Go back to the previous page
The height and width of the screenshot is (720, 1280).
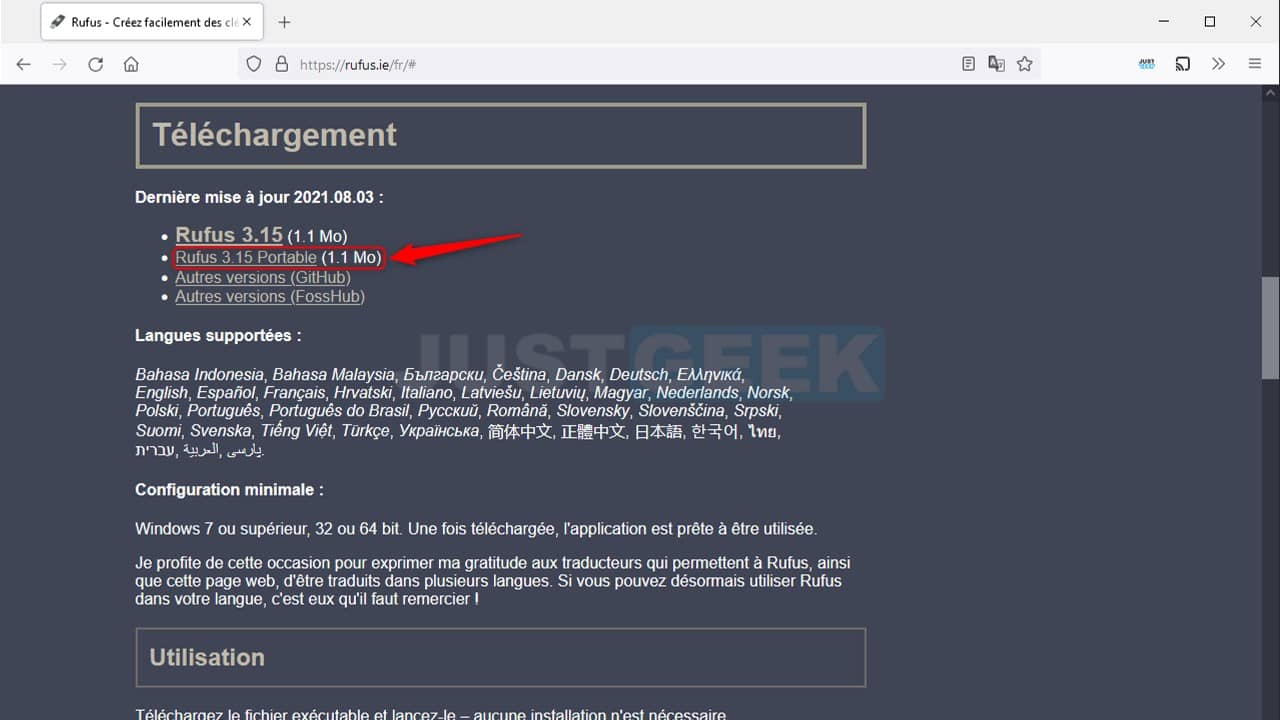(x=24, y=64)
